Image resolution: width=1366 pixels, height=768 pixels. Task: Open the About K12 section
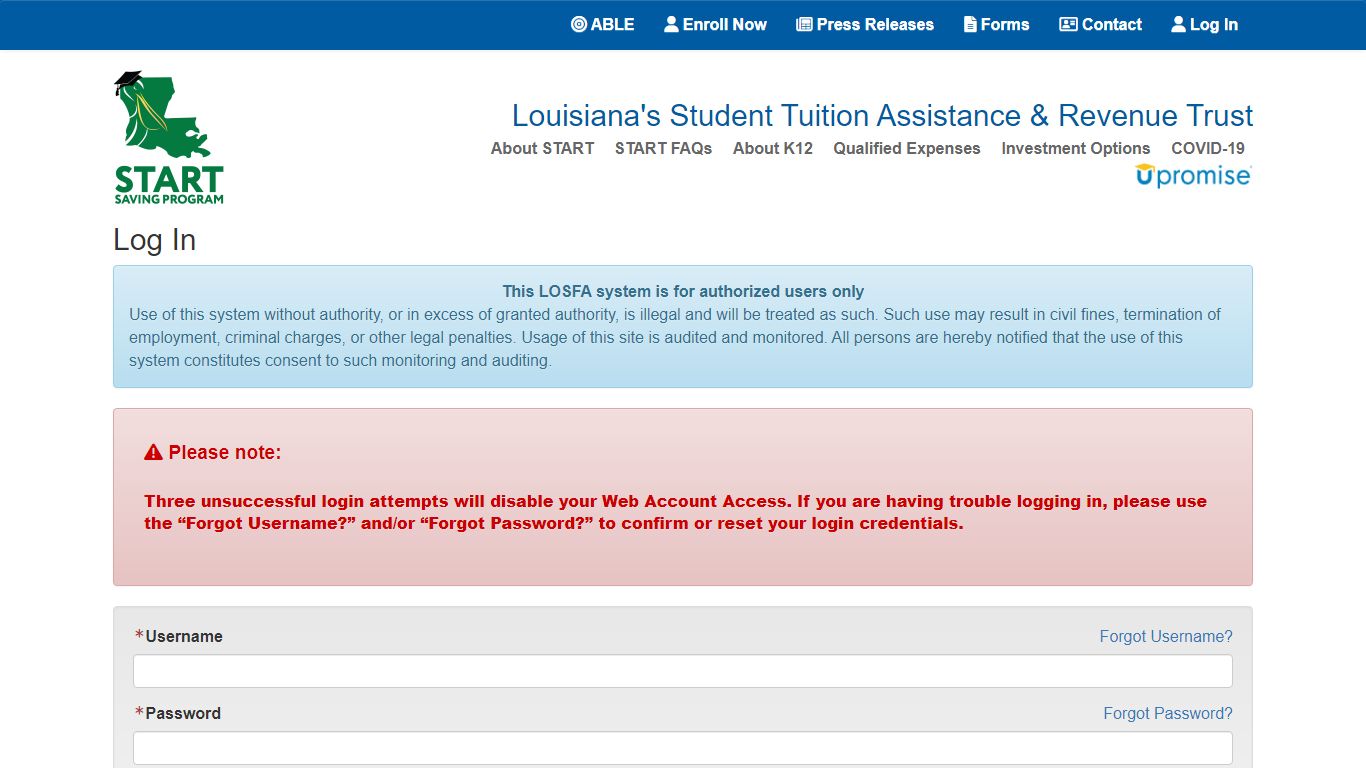click(x=772, y=148)
